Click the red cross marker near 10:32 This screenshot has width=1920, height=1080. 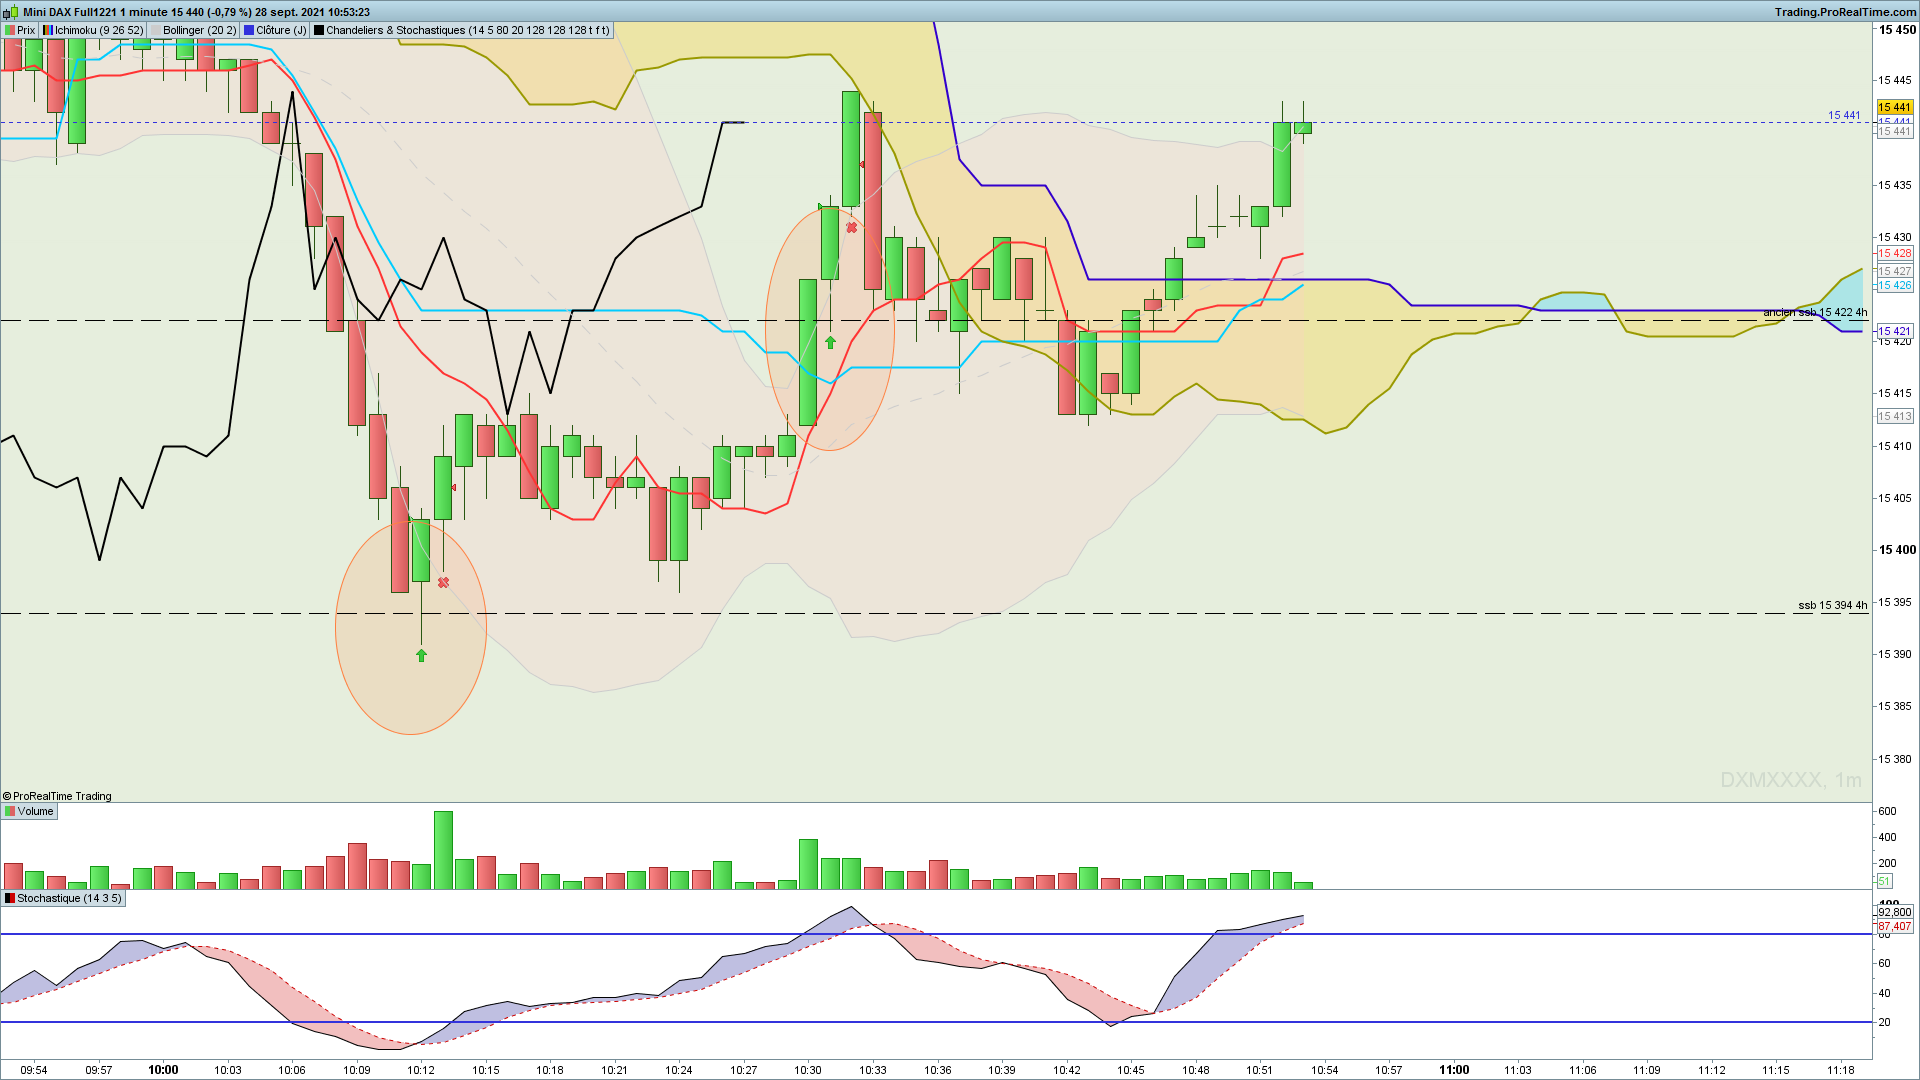coord(851,228)
